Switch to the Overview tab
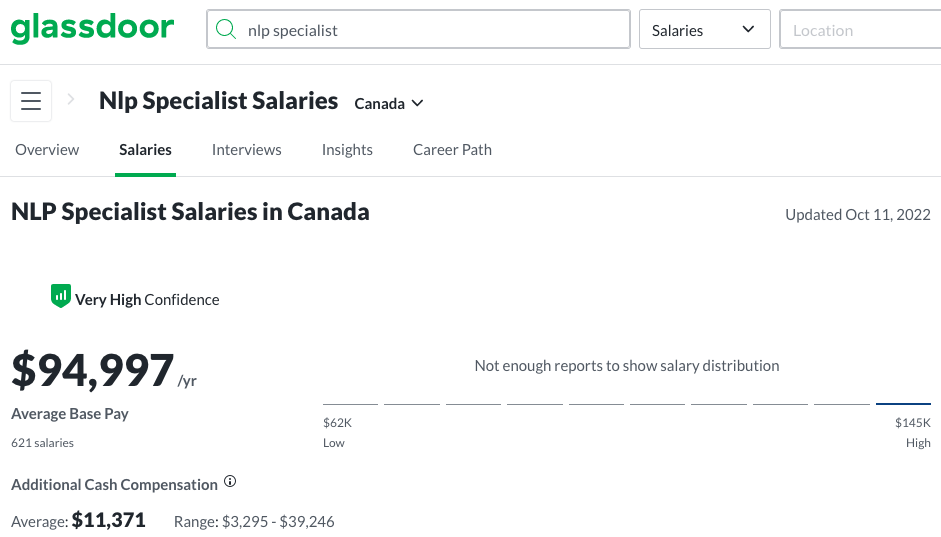The width and height of the screenshot is (941, 537). pos(47,149)
